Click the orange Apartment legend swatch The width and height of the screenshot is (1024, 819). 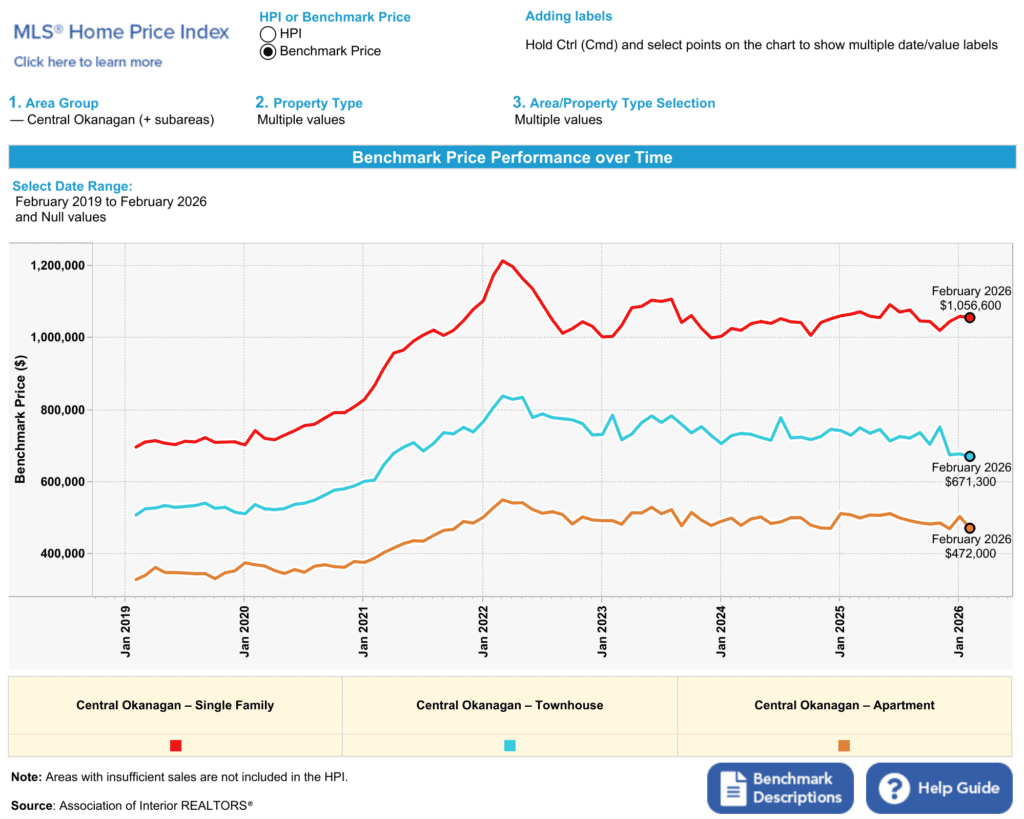tap(844, 746)
